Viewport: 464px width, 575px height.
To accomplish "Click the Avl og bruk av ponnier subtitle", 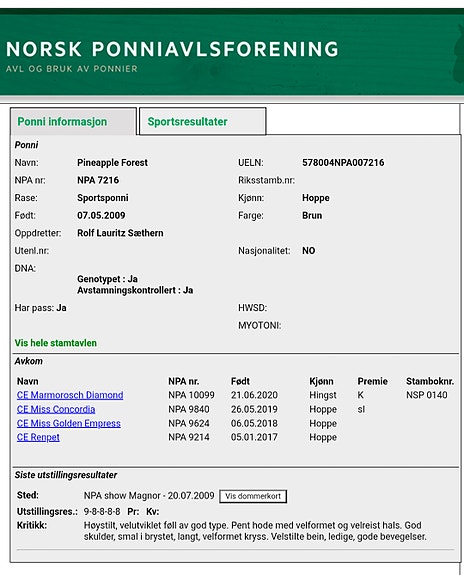I will click(x=72, y=69).
